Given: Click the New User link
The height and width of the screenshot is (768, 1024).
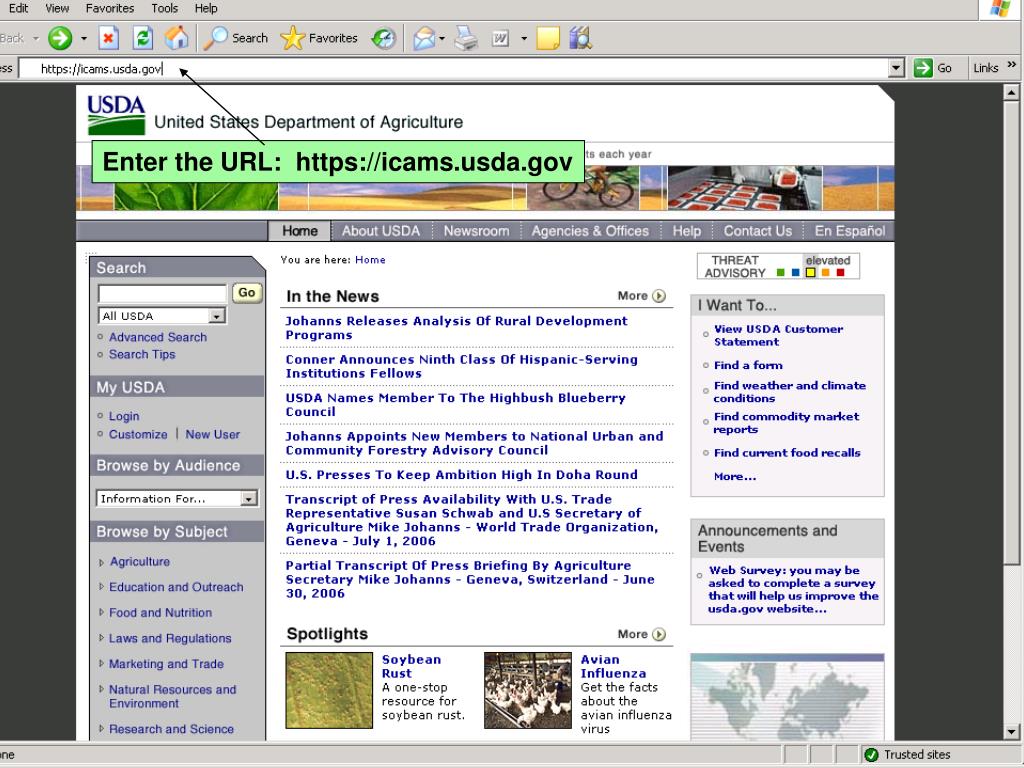Looking at the screenshot, I should coord(212,434).
